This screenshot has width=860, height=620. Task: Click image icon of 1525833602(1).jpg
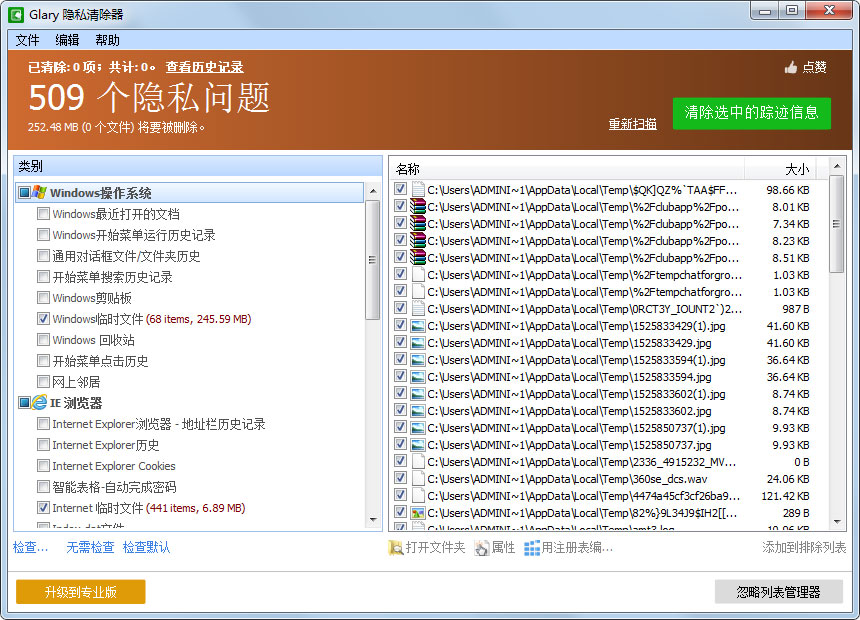[418, 394]
